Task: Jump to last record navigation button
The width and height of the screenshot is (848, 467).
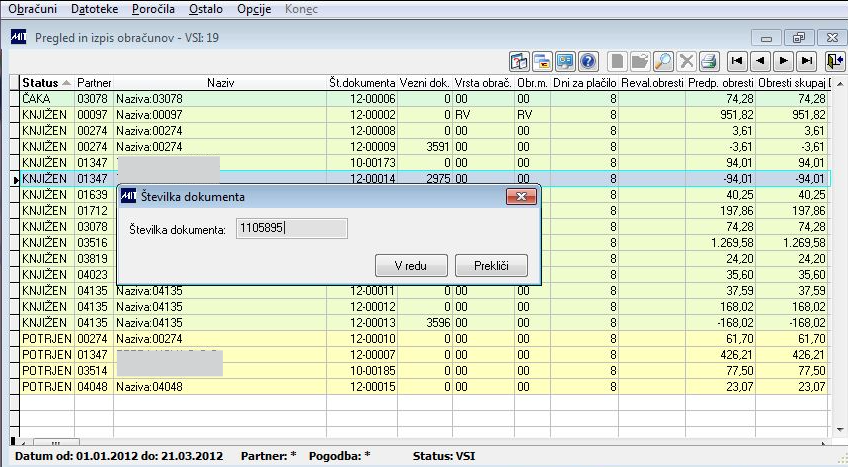Action: (x=806, y=60)
